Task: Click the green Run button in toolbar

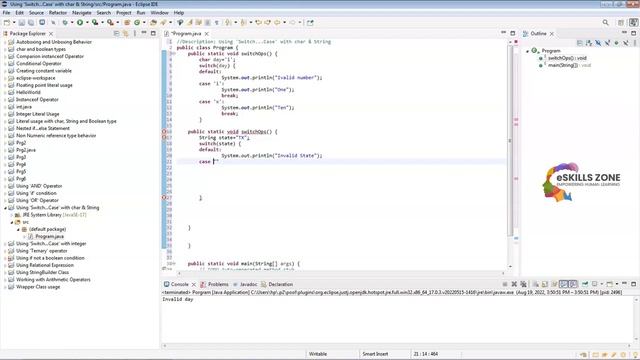Action: coord(80,23)
